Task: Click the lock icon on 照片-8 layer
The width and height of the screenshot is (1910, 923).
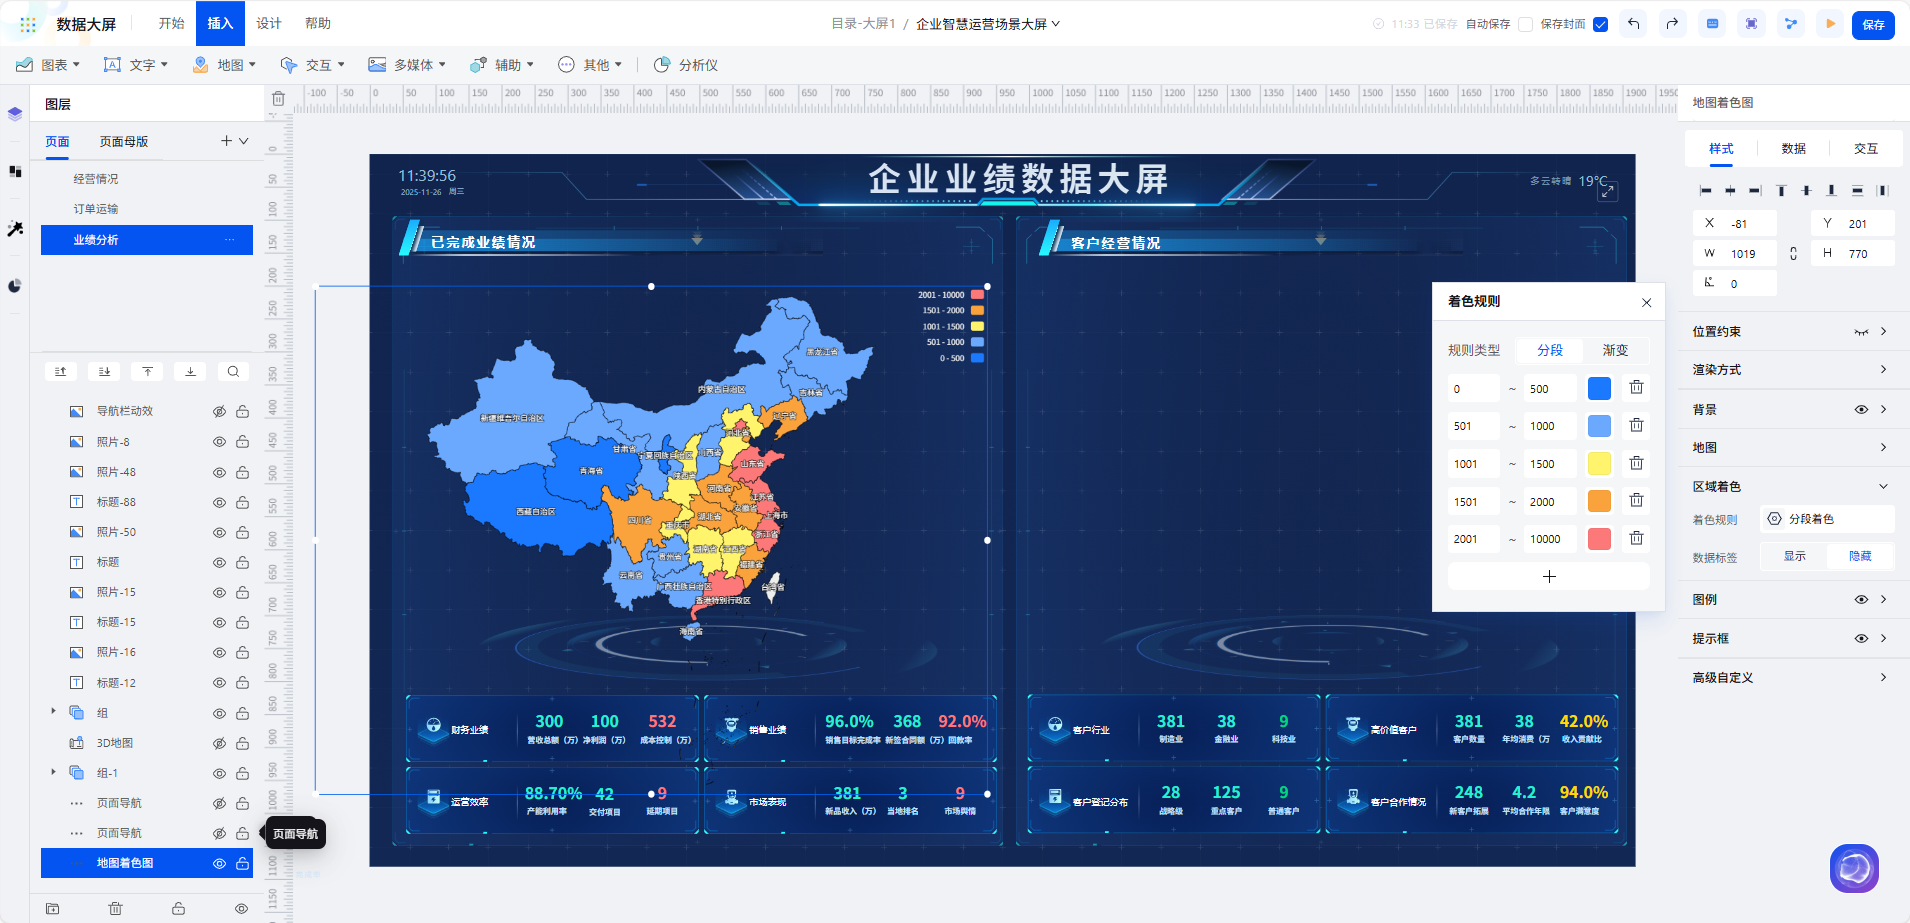Action: coord(242,442)
